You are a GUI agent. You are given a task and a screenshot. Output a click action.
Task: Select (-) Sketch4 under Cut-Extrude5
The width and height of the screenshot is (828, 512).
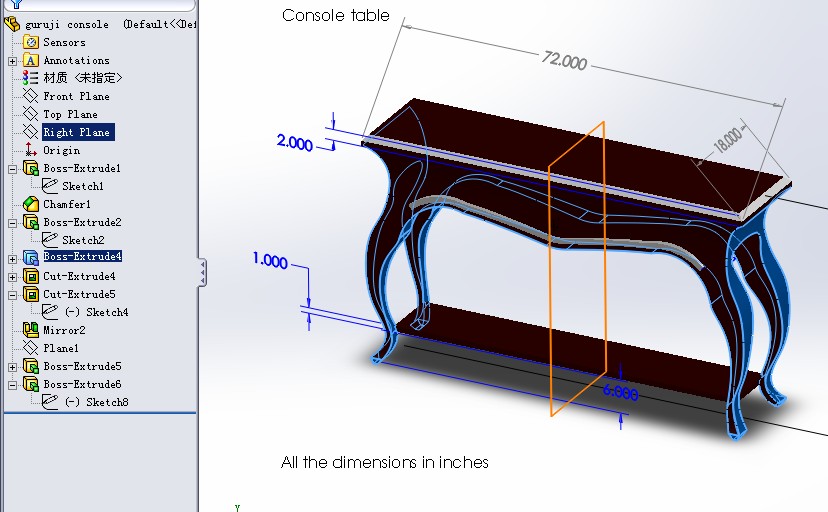[97, 312]
